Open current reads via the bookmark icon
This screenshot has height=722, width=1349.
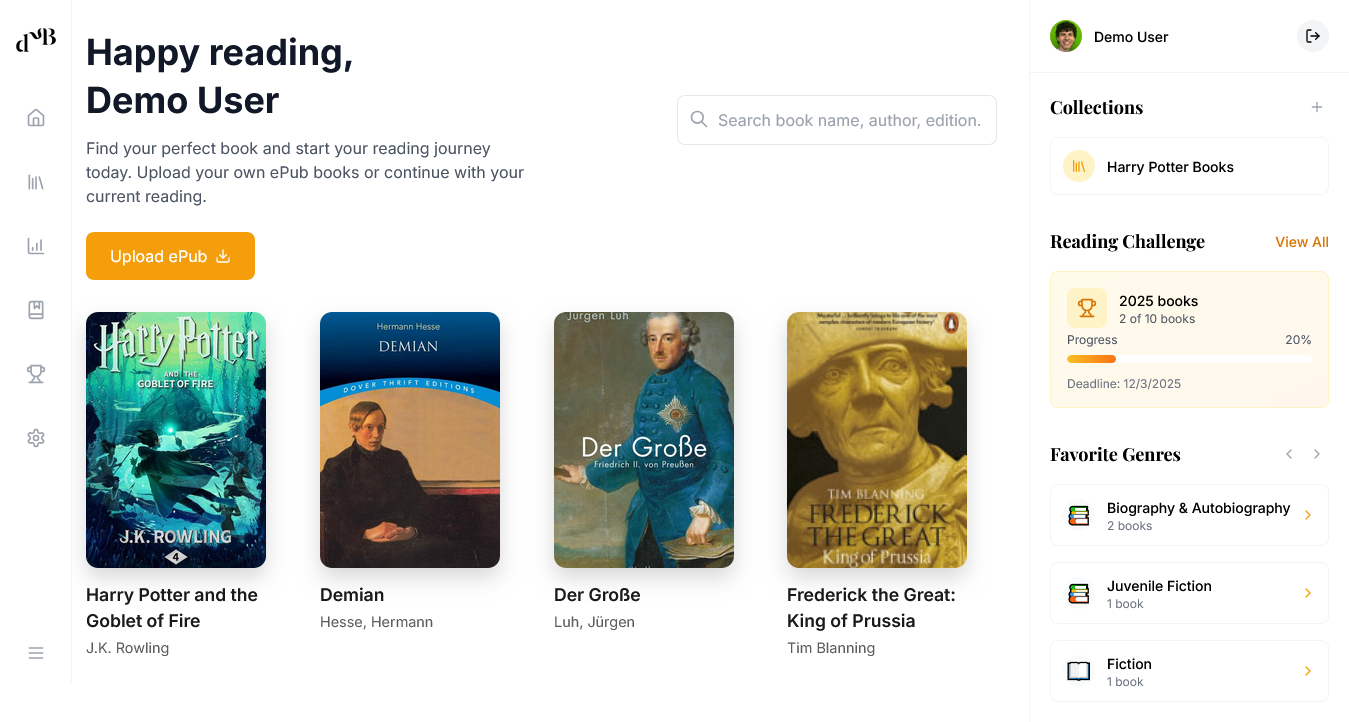(x=36, y=309)
